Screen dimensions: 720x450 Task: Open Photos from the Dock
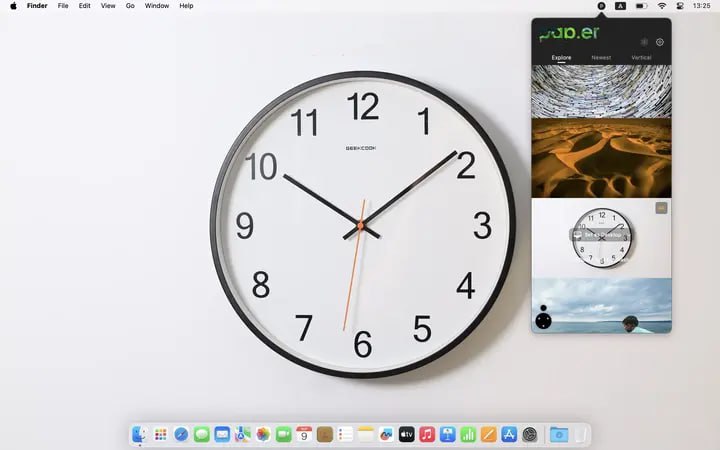click(263, 434)
